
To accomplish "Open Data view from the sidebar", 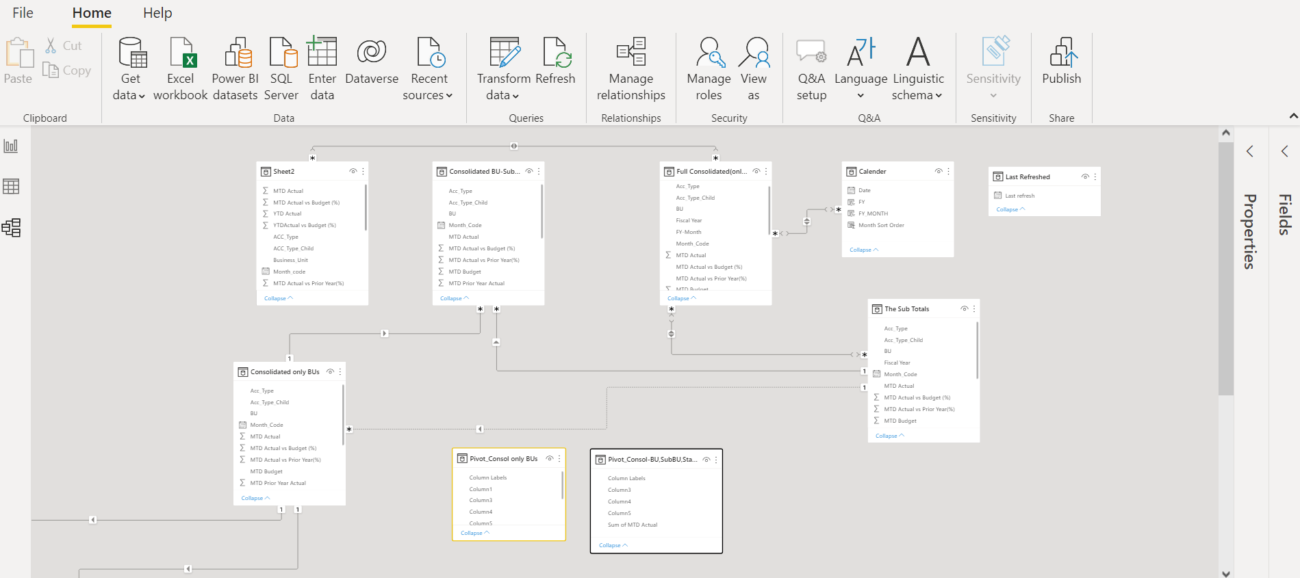I will tap(12, 186).
